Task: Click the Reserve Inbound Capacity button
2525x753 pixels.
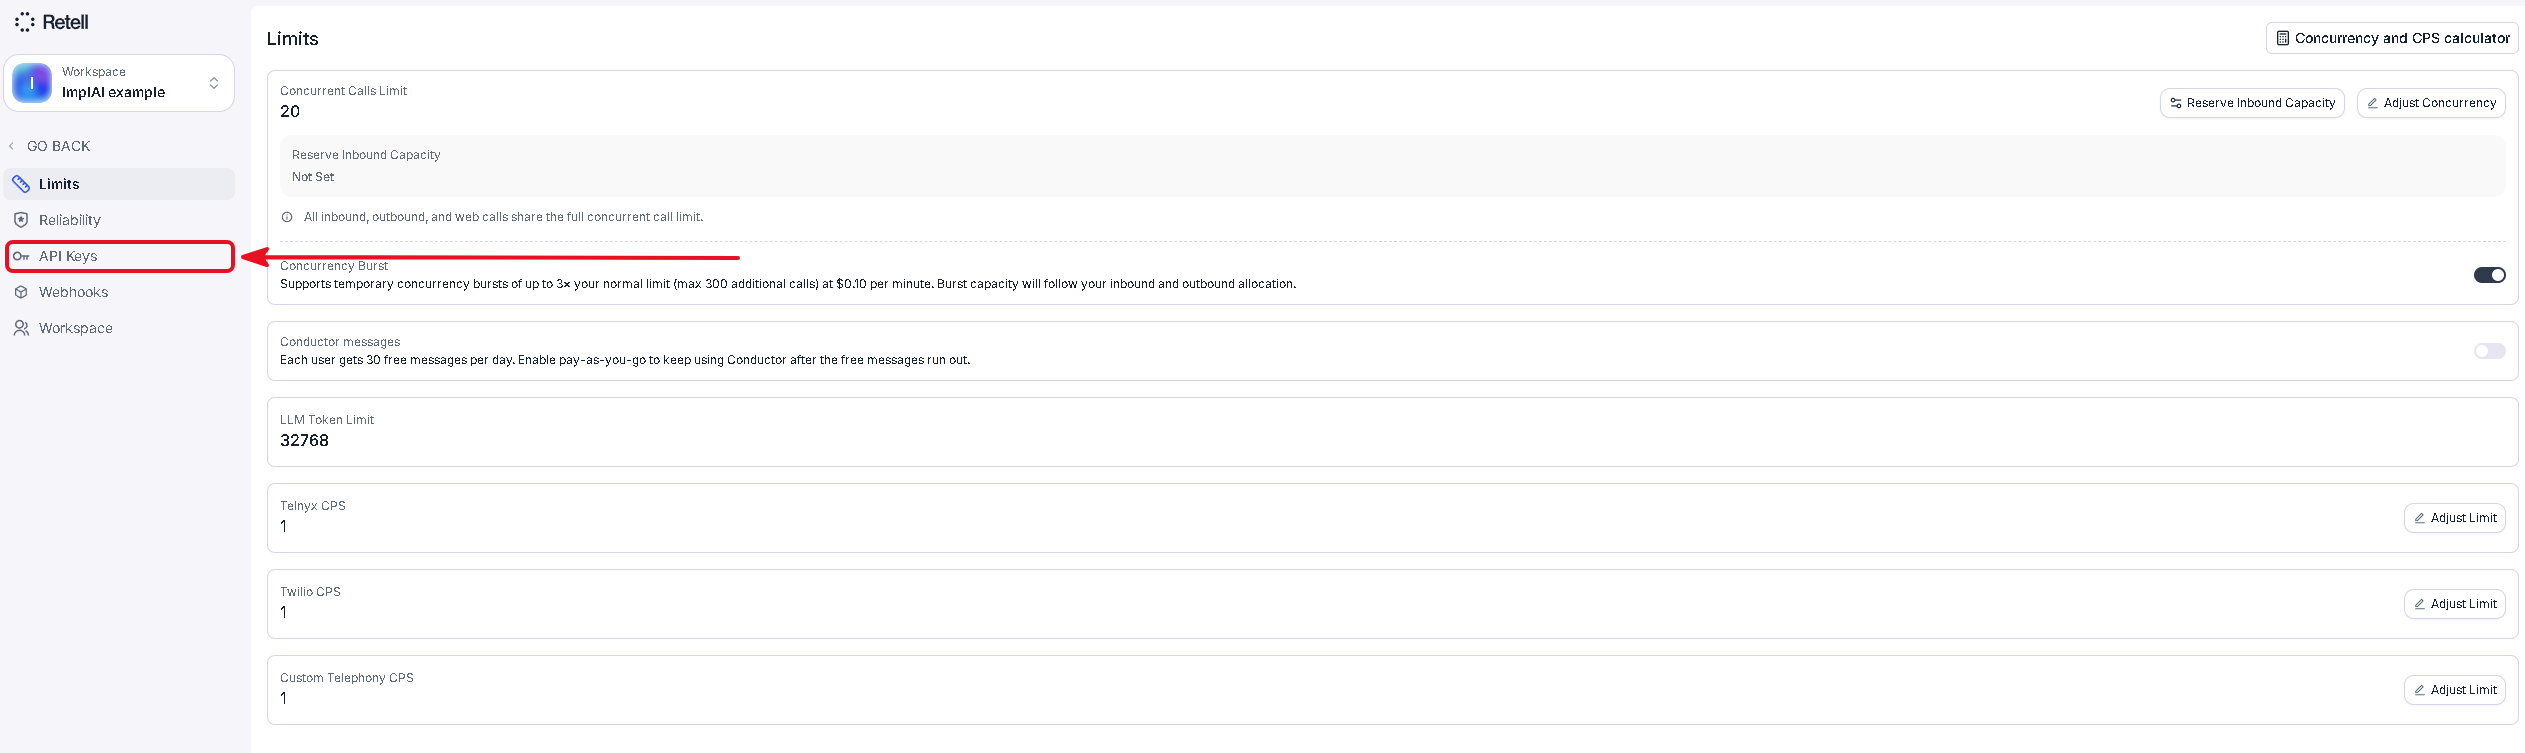Action: click(2252, 103)
